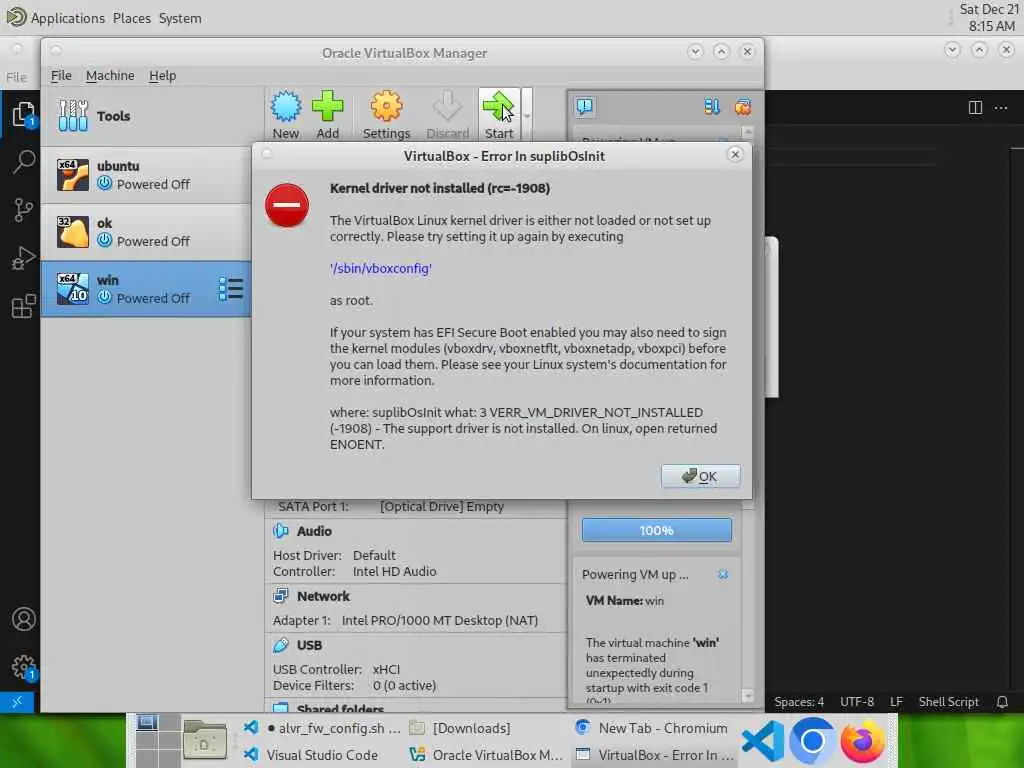Launch Chromium from panel launcher icon
The height and width of the screenshot is (768, 1024).
[812, 741]
